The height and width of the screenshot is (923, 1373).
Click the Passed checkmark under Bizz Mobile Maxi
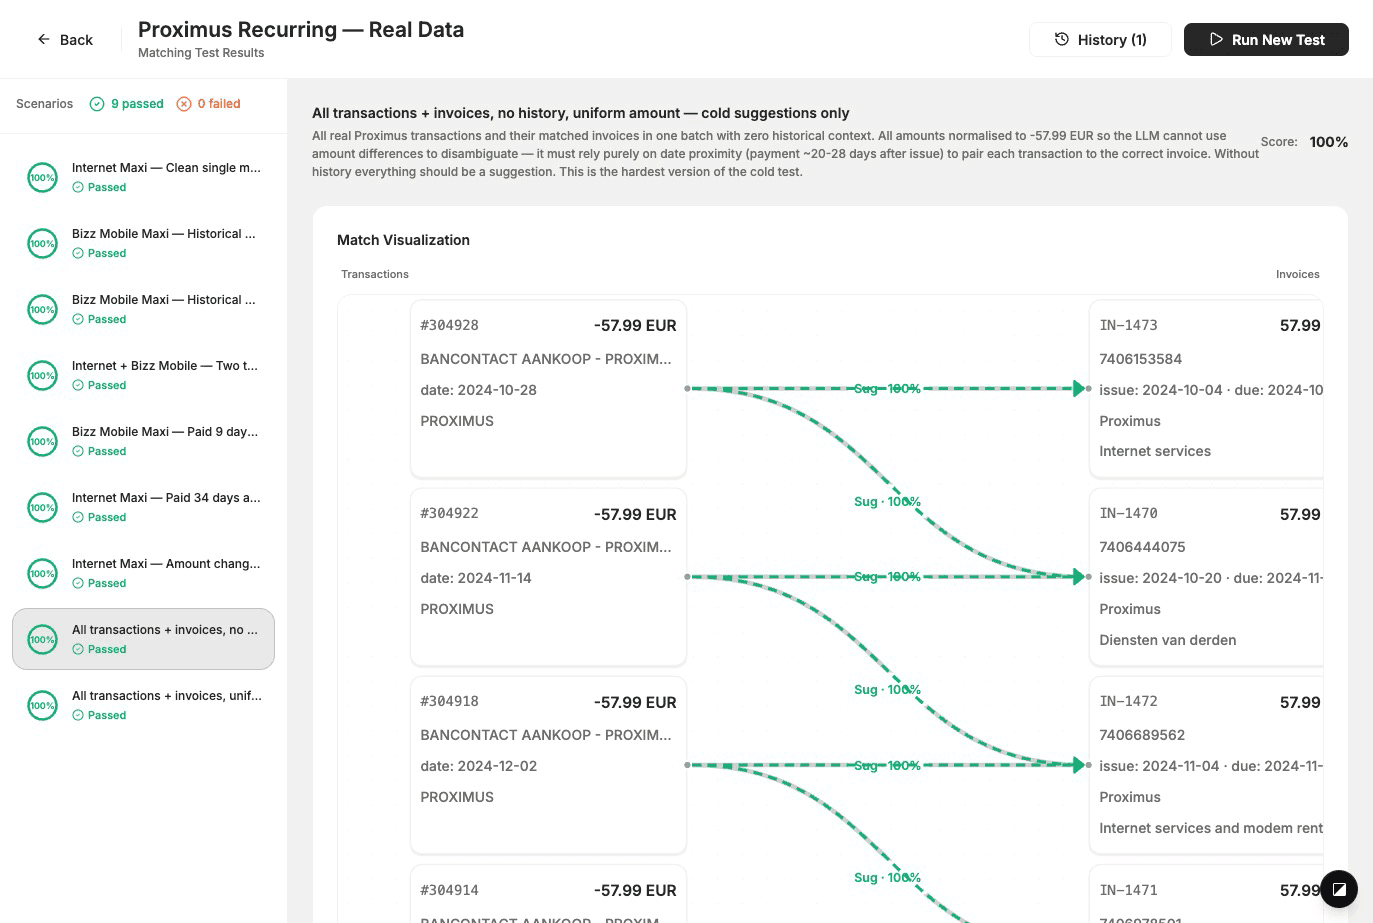[x=78, y=253]
